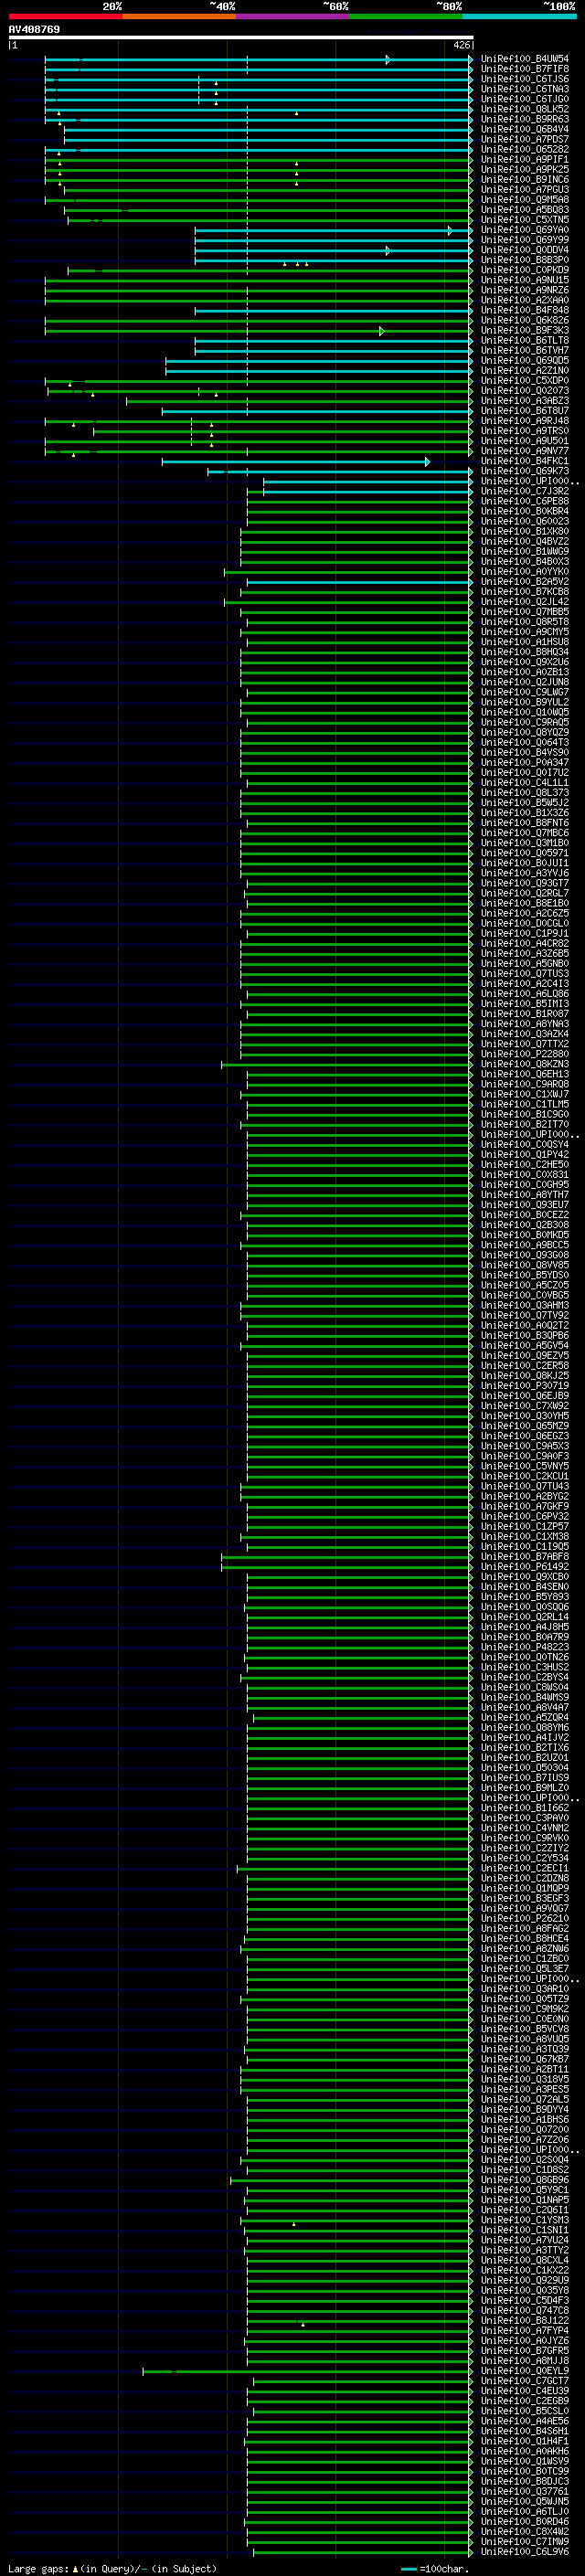This screenshot has width=585, height=2576.
Task: Click the cyan ~100% identity legend segment
Action: [519, 16]
